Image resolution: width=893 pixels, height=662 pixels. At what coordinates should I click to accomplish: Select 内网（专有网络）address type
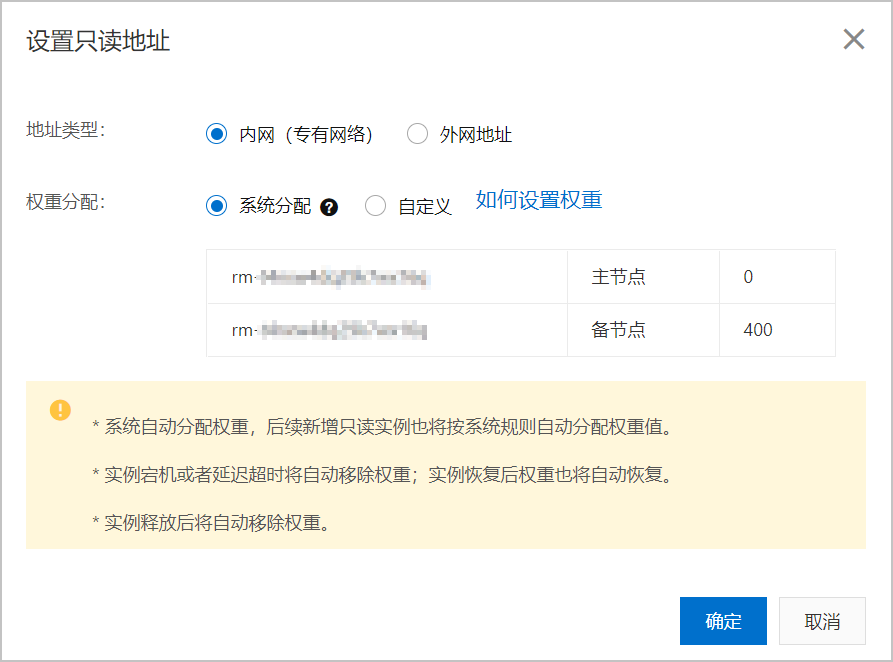[216, 134]
